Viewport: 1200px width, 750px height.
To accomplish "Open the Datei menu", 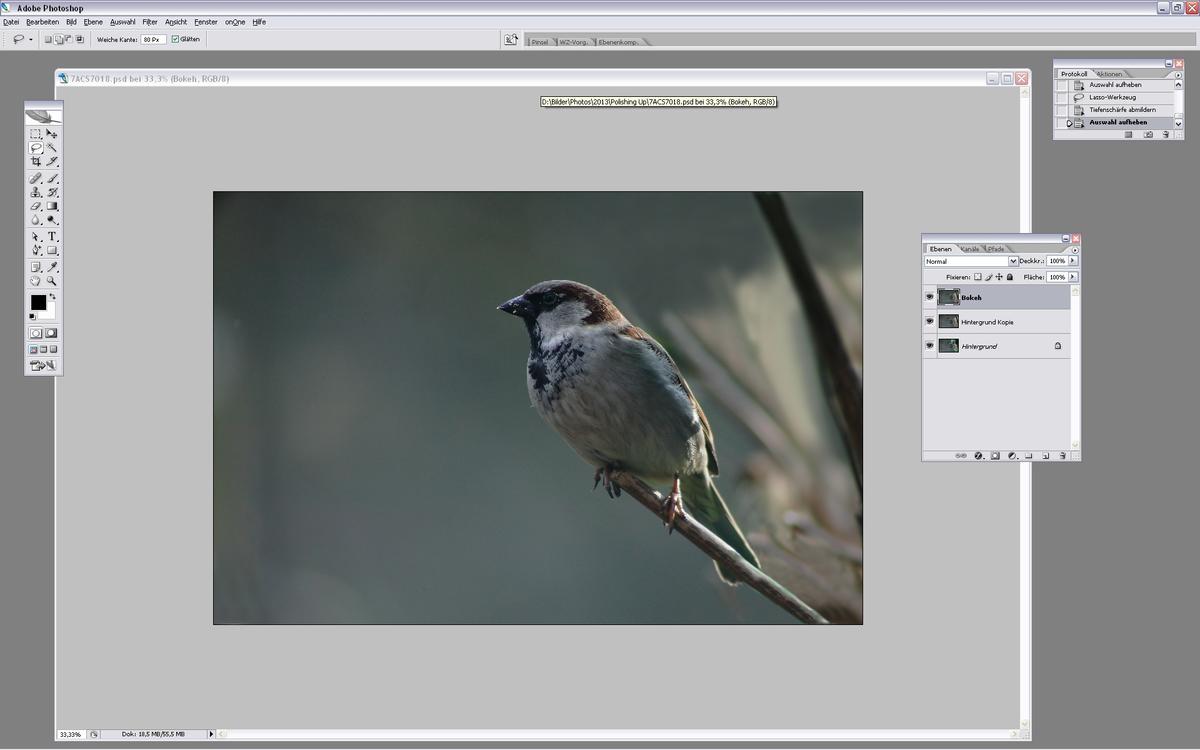I will pyautogui.click(x=11, y=22).
